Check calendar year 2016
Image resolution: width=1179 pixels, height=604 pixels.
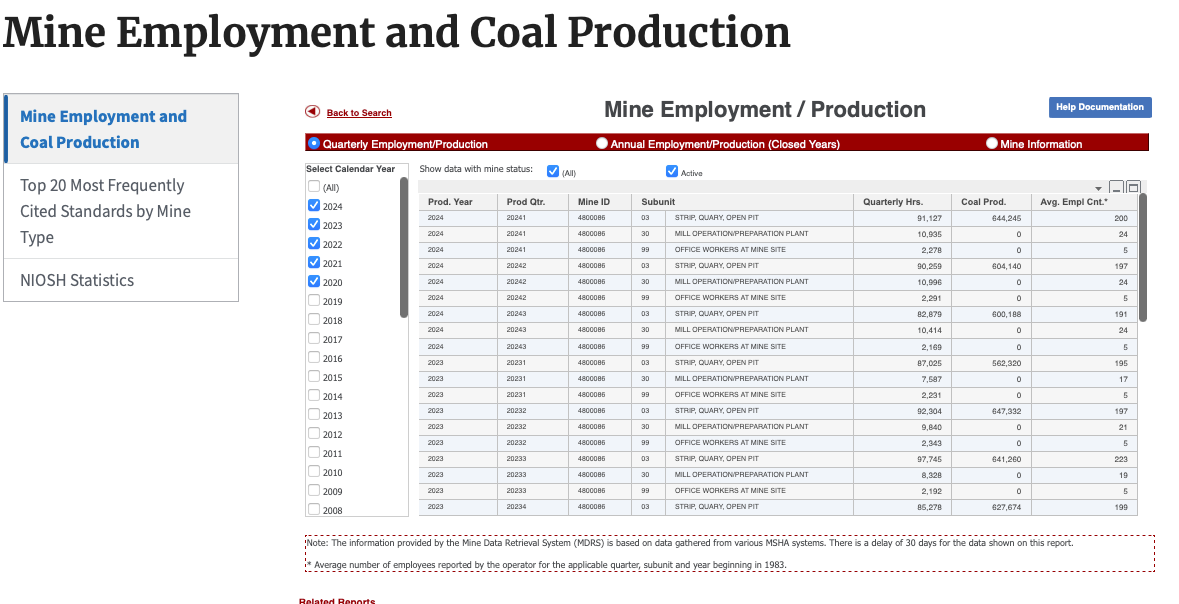point(314,357)
